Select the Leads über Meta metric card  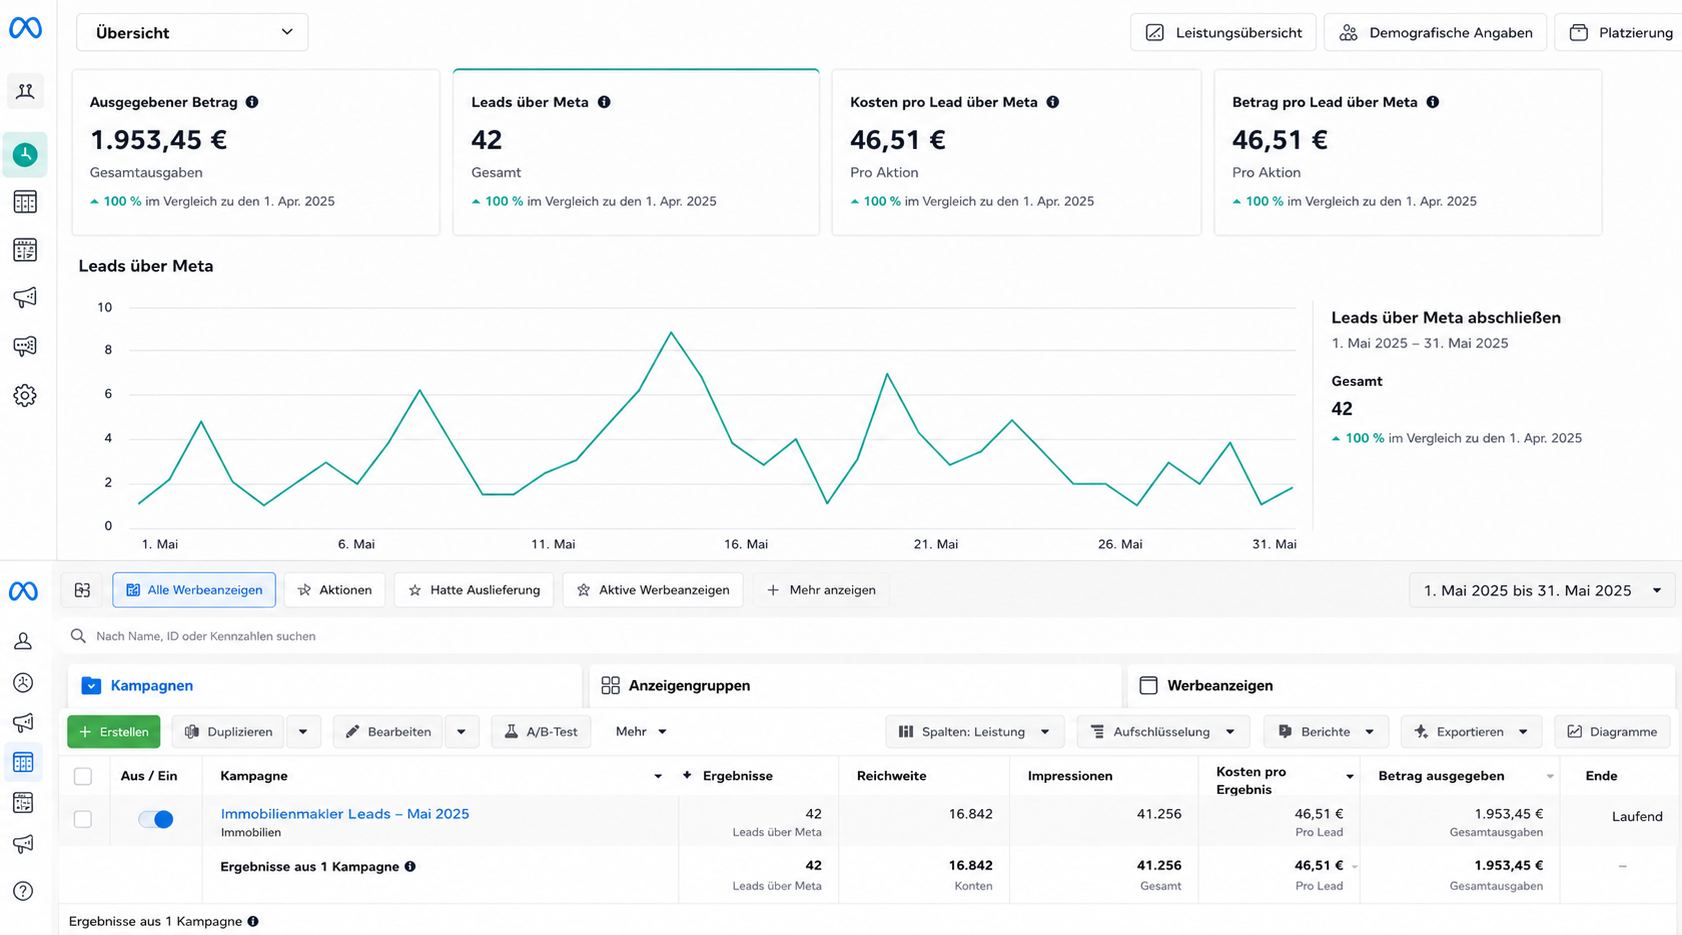click(636, 152)
